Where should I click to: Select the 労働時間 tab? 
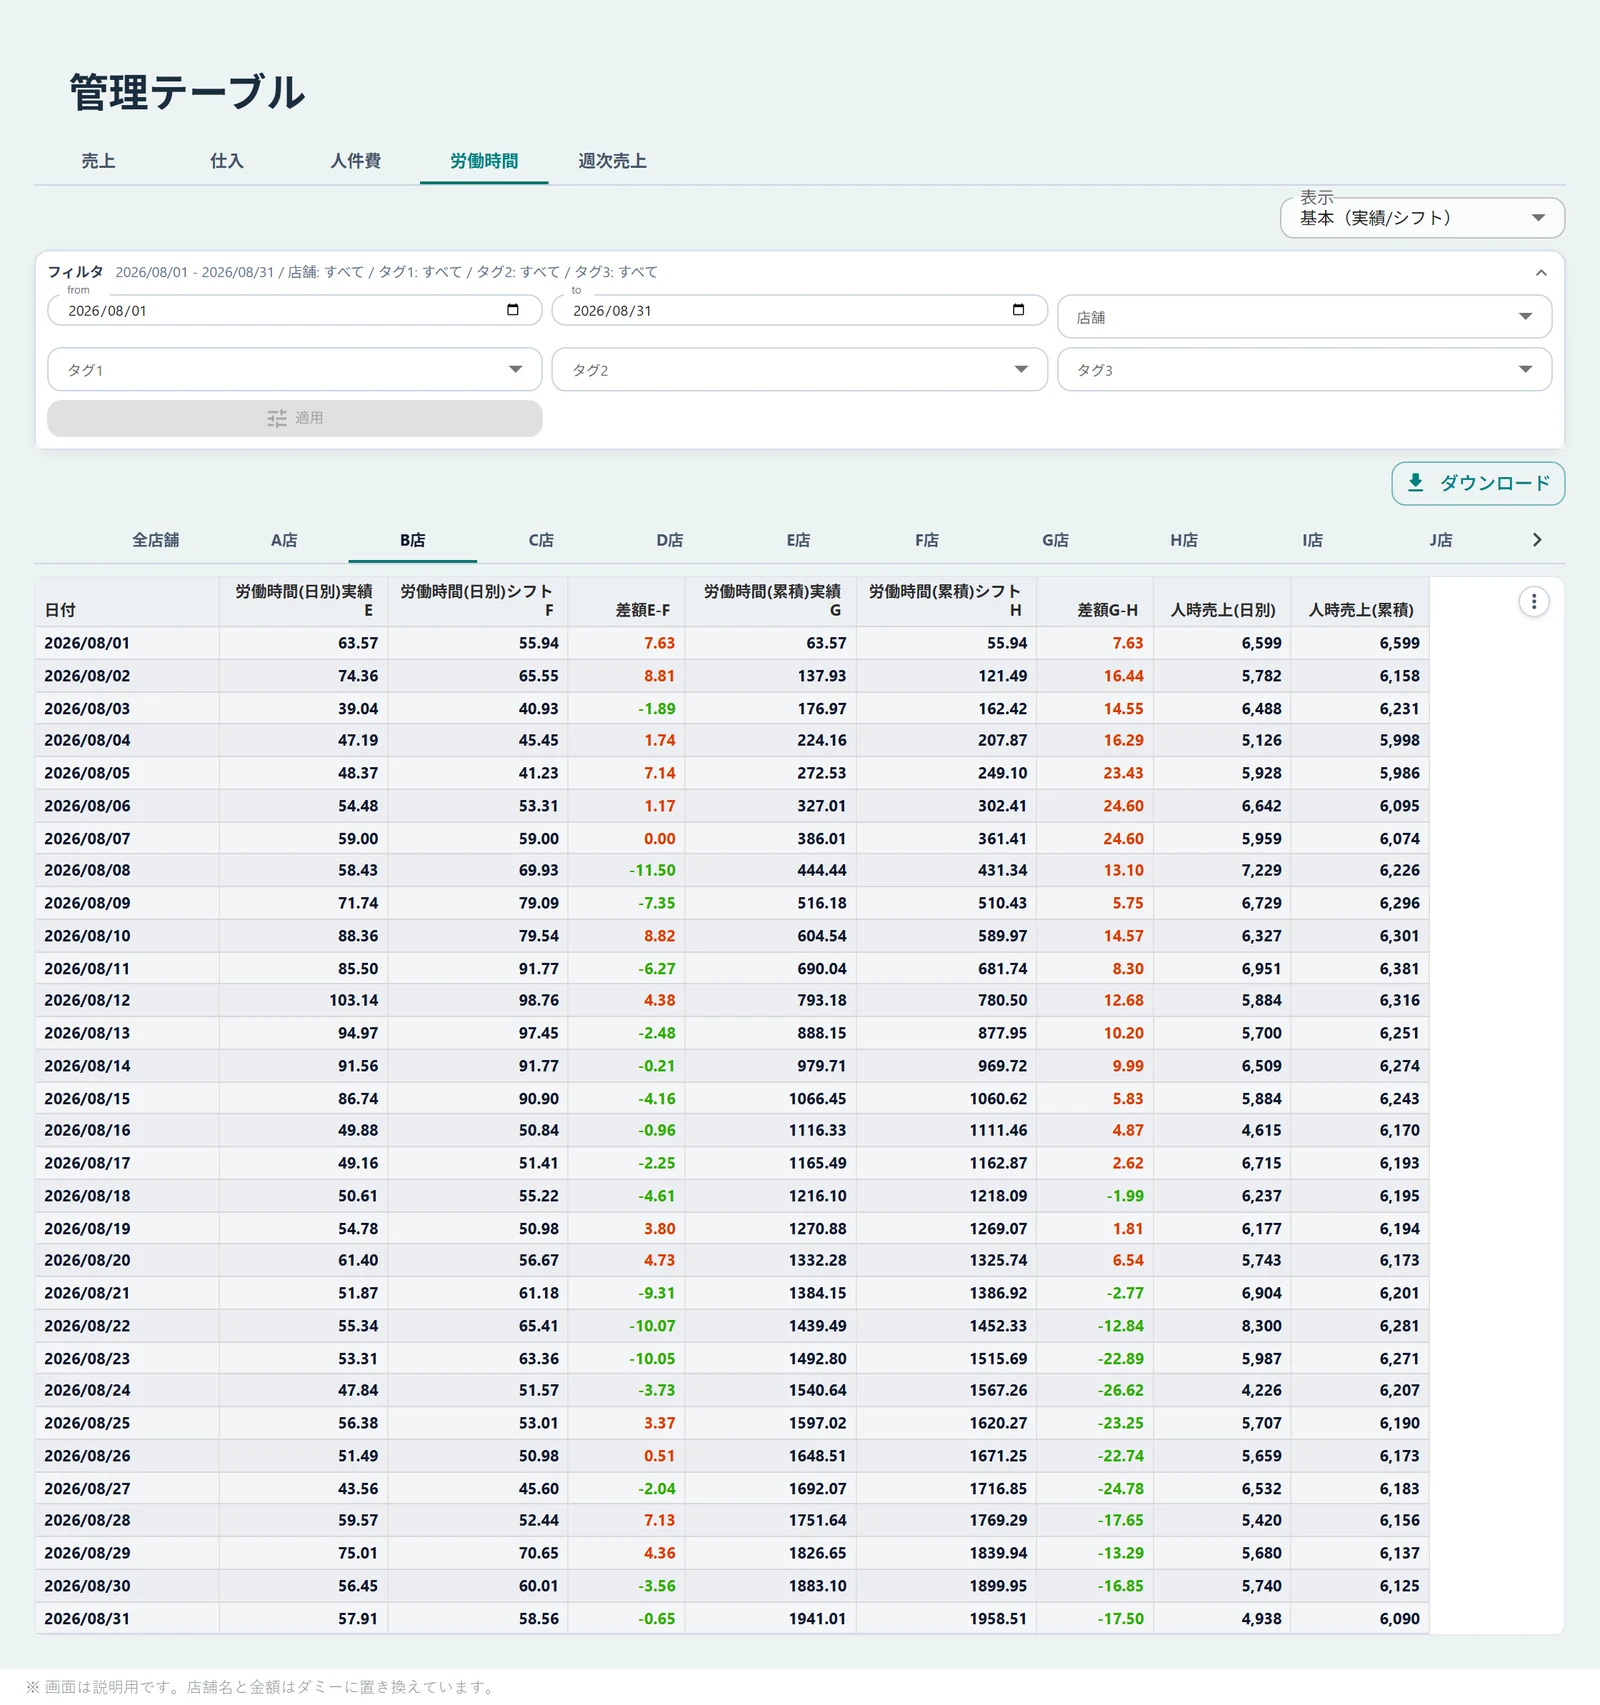[x=484, y=161]
